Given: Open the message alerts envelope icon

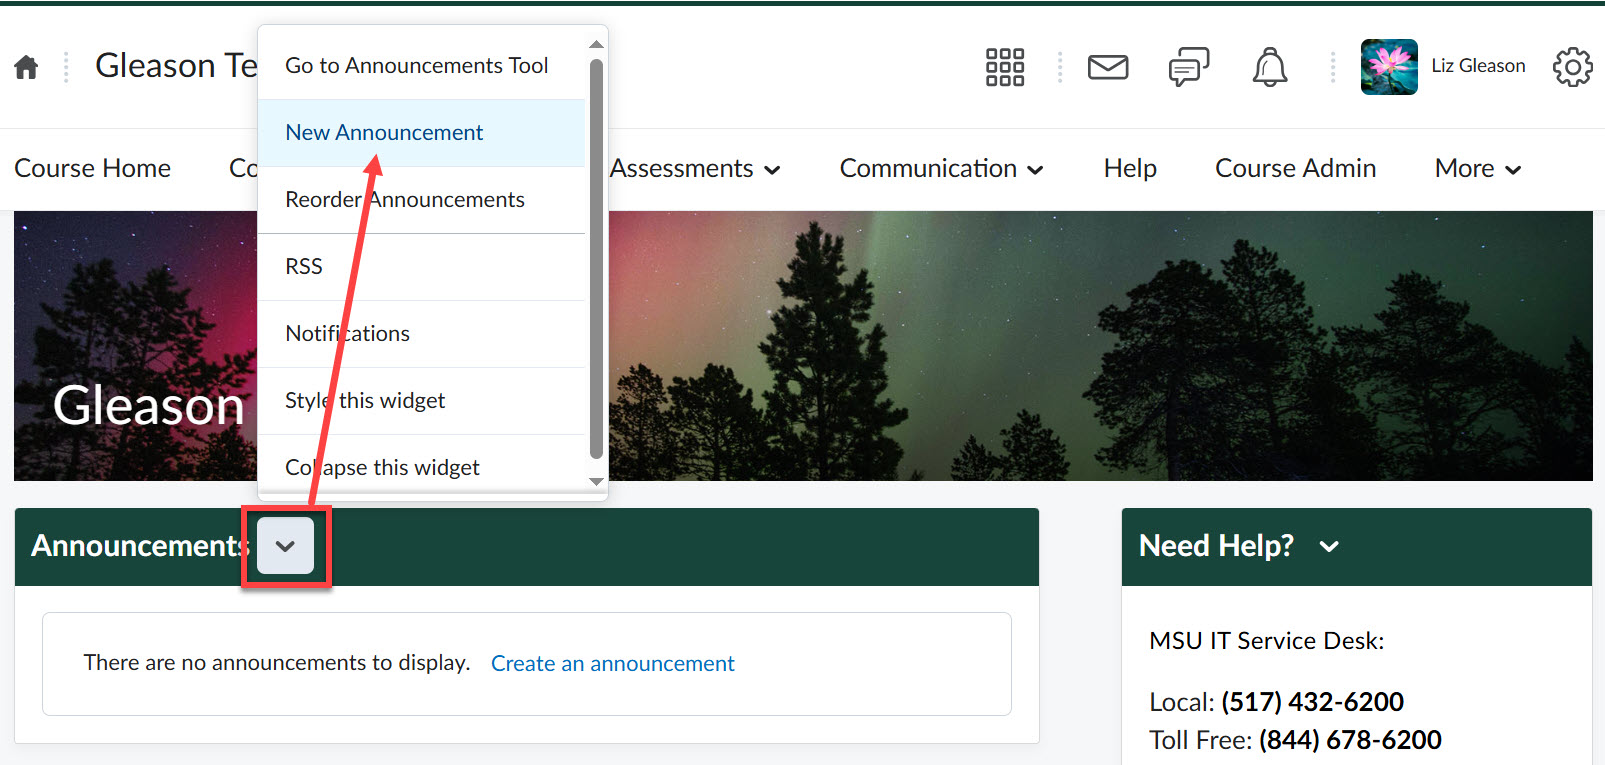Looking at the screenshot, I should (1107, 67).
